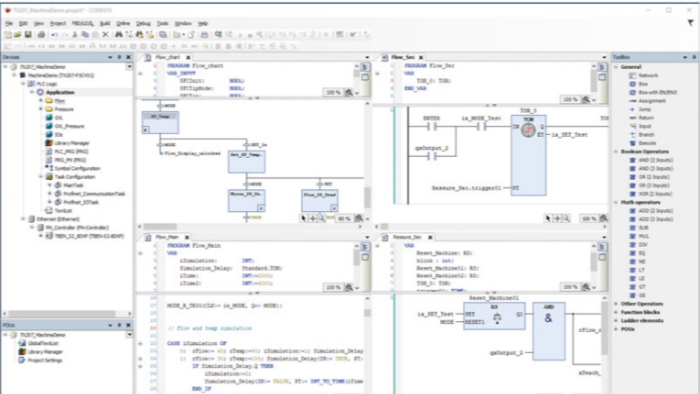Pin the Devices panel

coord(119,57)
